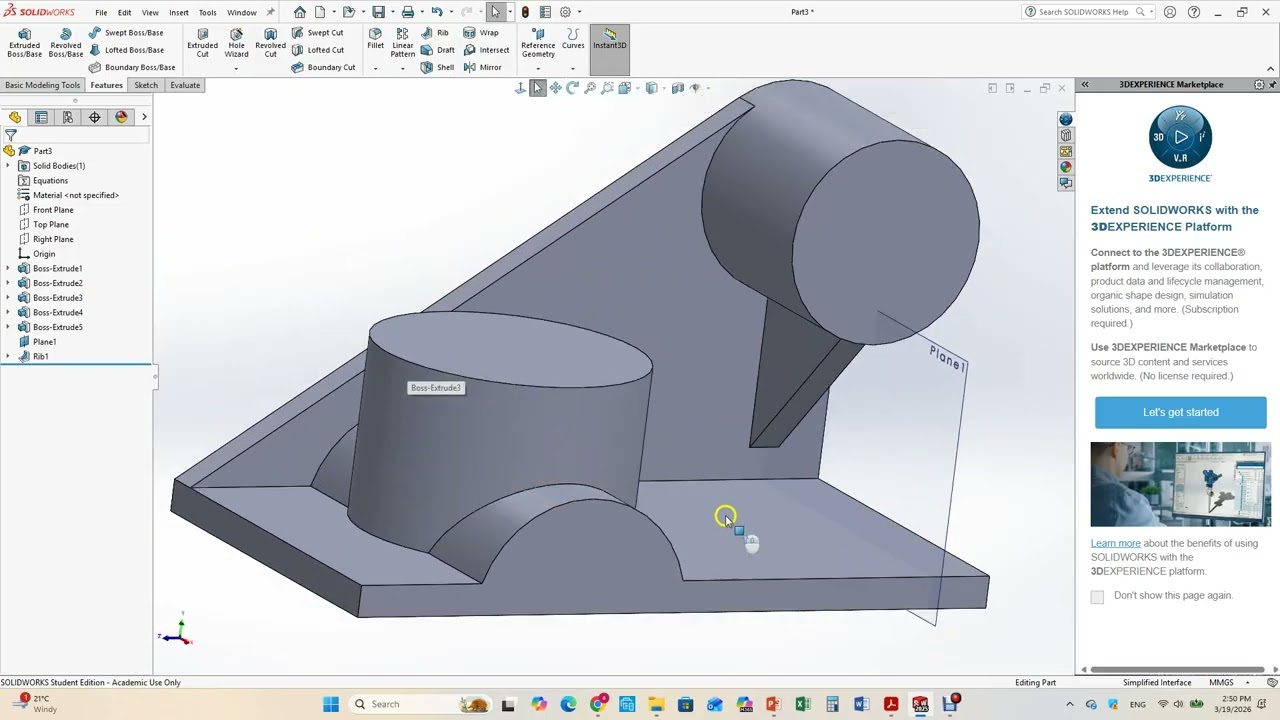
Task: Click the Rotate view tool in view toolbar
Action: tap(572, 88)
